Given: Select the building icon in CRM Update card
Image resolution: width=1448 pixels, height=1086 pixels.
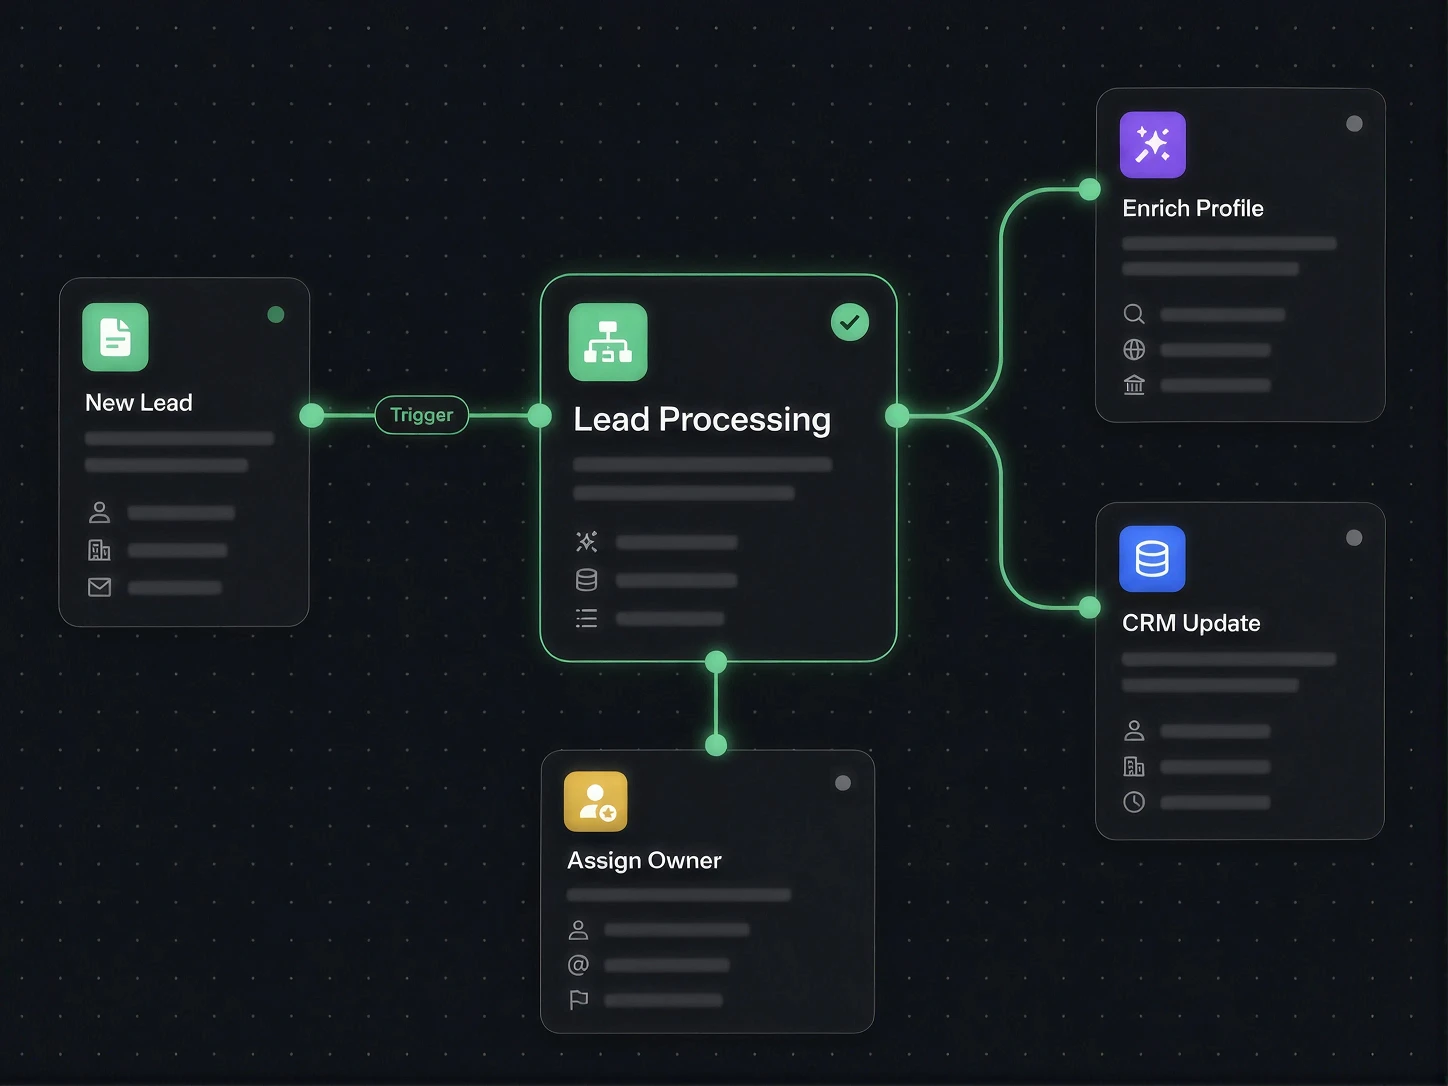Looking at the screenshot, I should [1134, 767].
